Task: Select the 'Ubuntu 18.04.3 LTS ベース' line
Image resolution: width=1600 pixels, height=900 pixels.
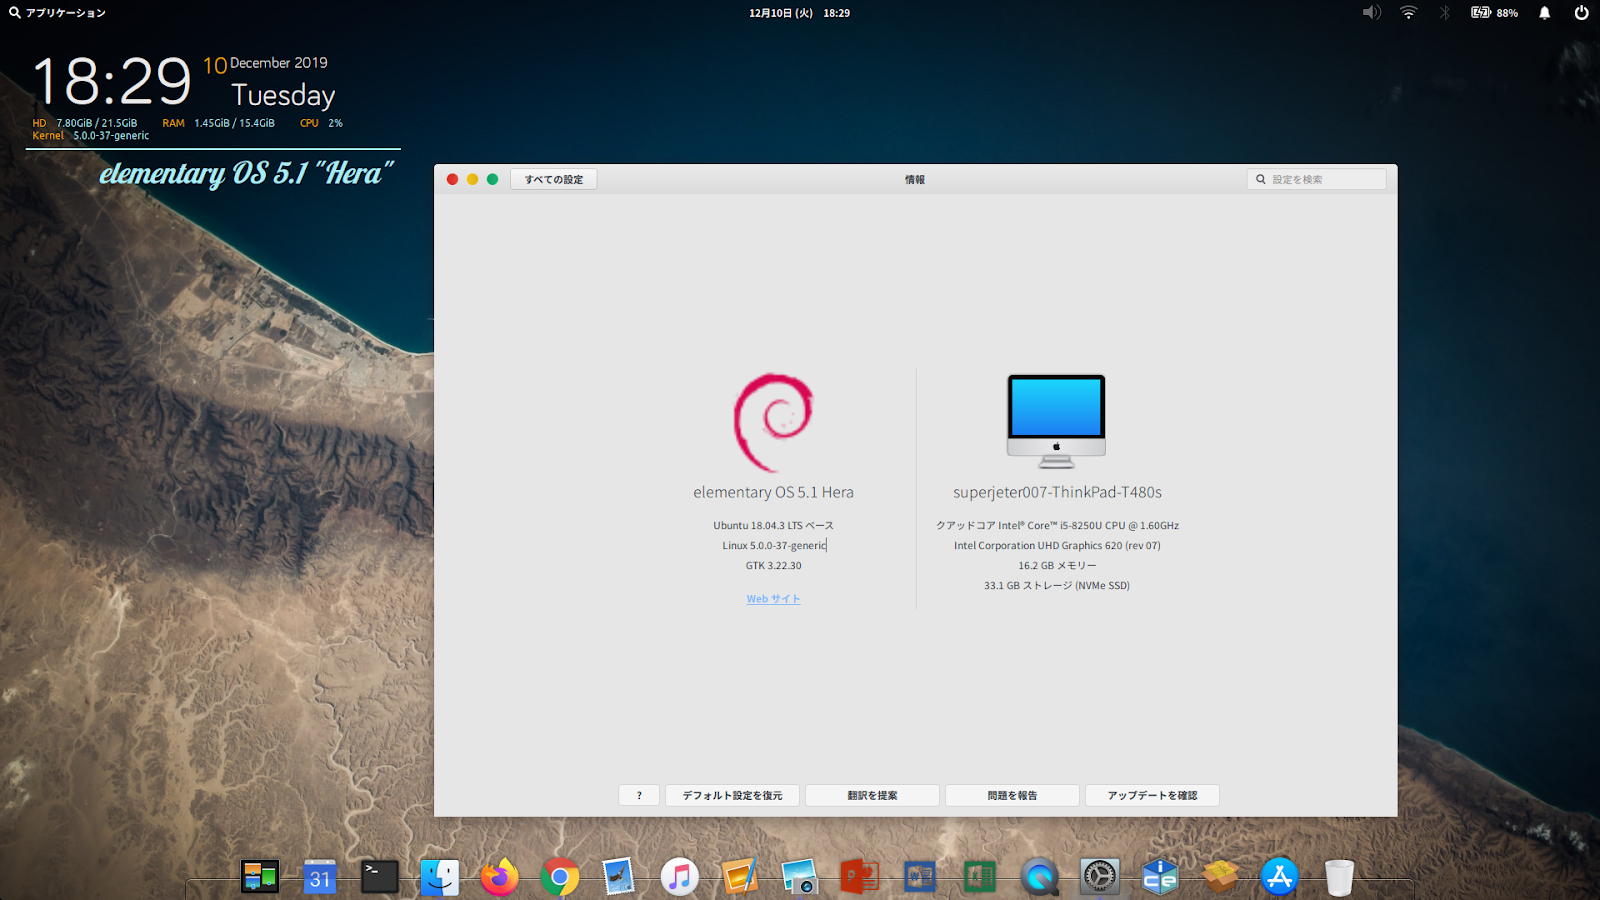Action: pos(773,525)
